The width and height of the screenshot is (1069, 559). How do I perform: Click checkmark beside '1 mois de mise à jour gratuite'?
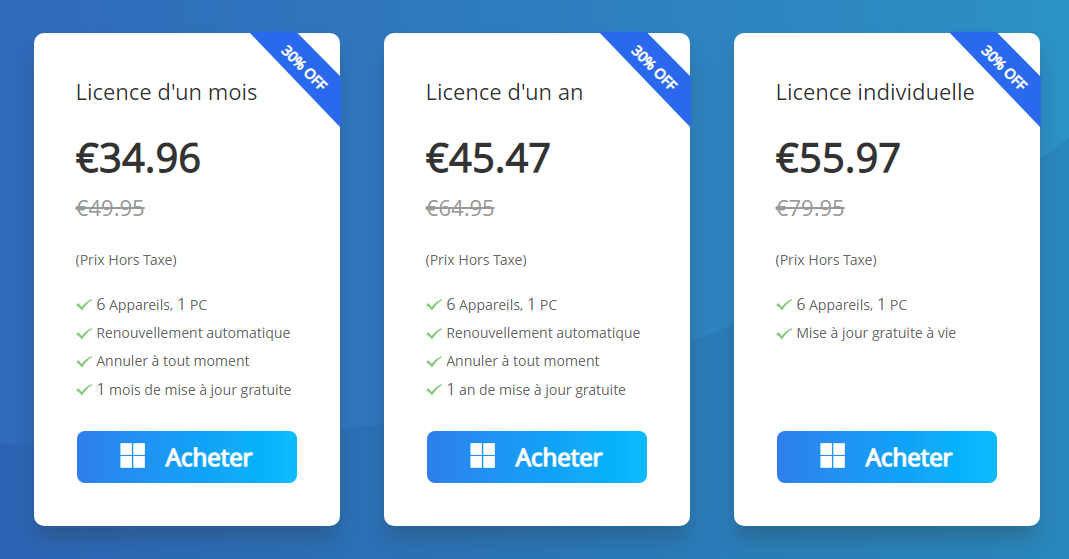click(84, 390)
